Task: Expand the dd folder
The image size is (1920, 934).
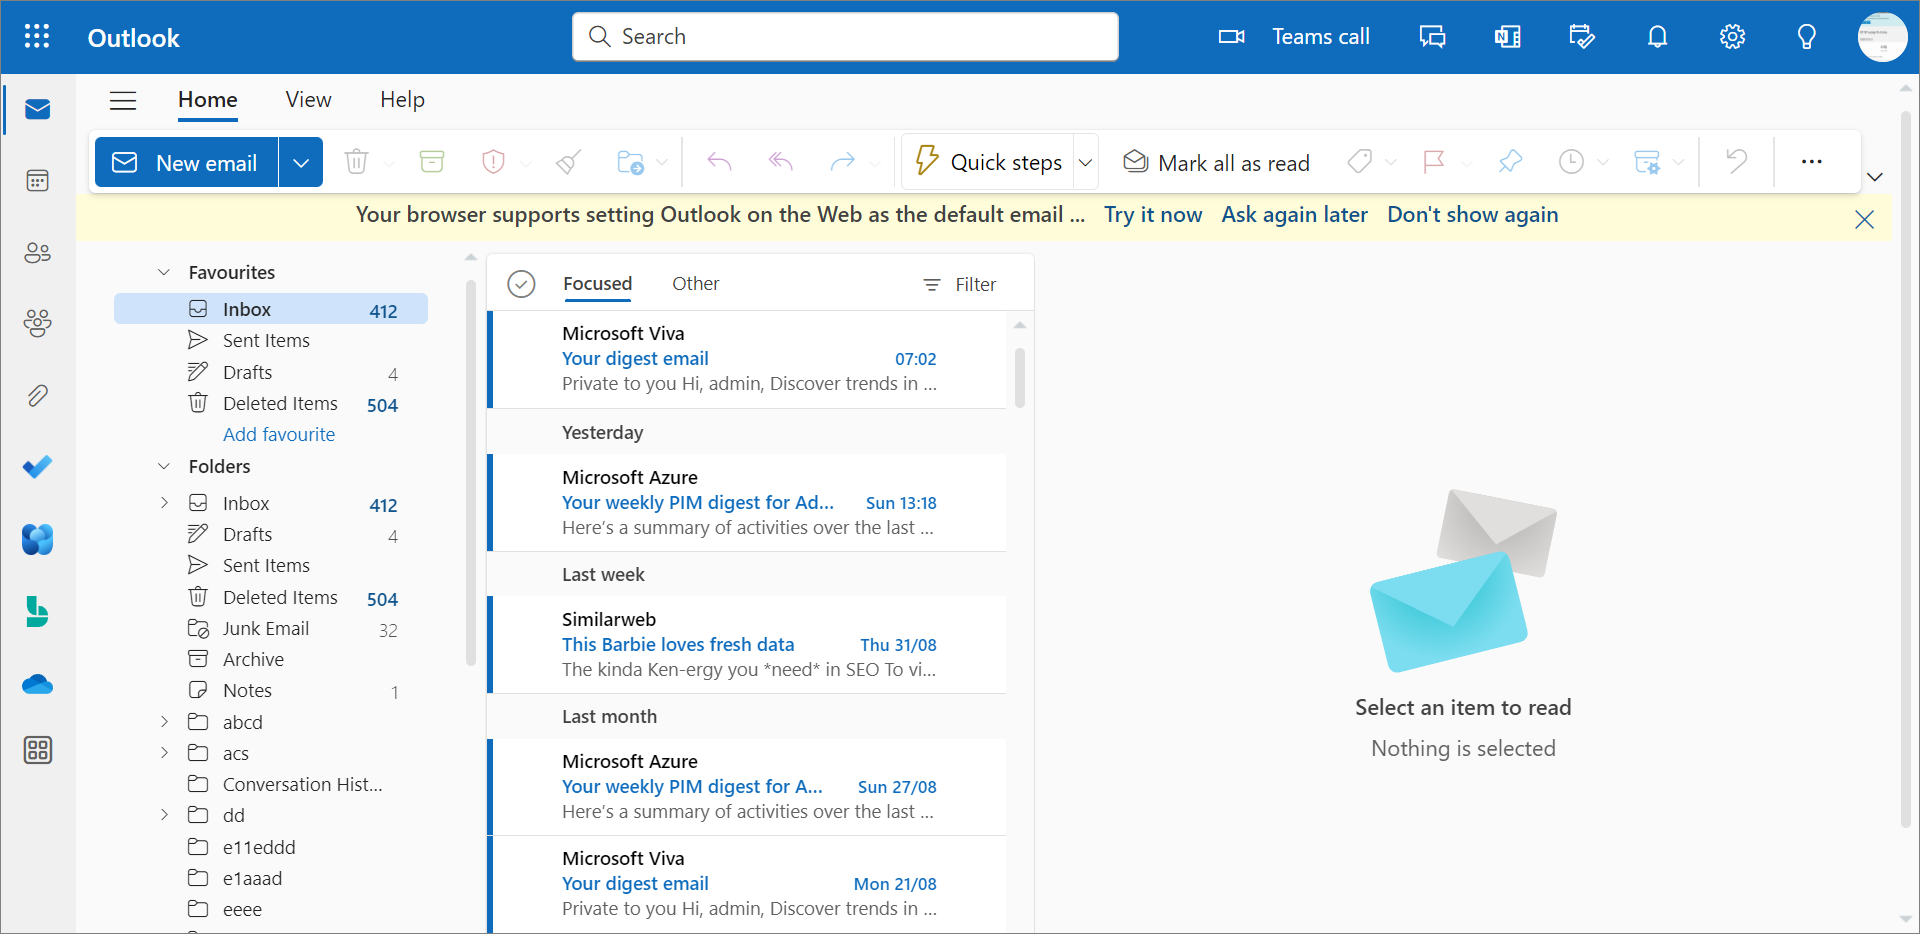Action: [x=164, y=815]
